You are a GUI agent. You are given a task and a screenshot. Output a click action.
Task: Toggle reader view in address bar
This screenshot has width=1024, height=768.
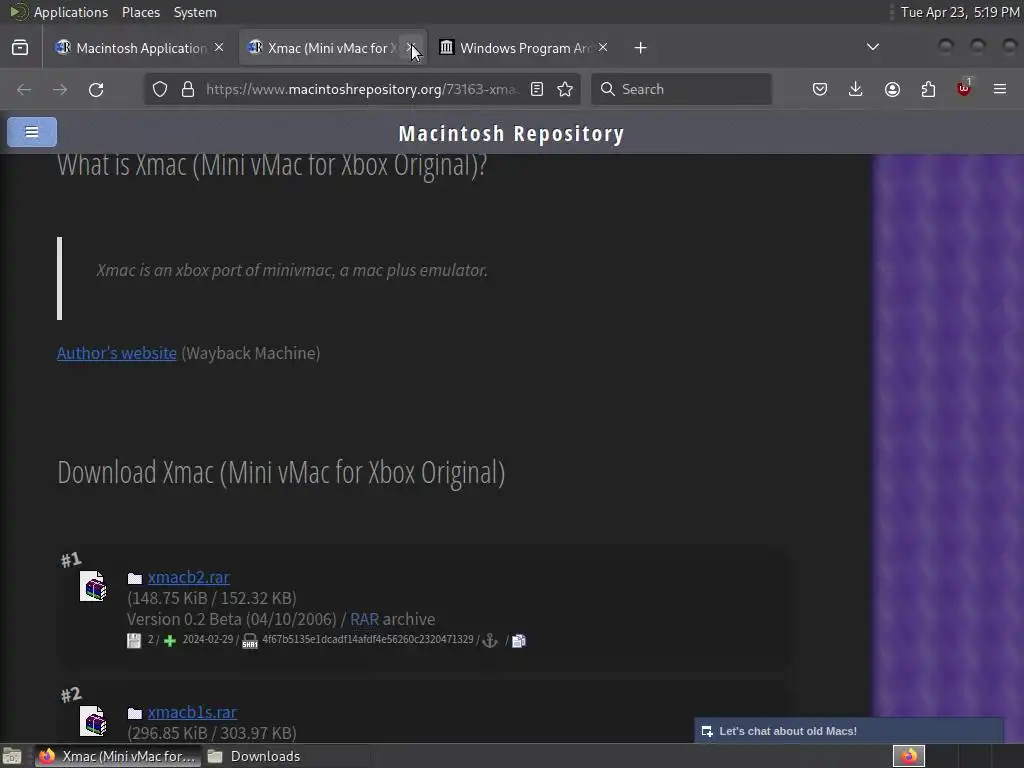point(537,89)
